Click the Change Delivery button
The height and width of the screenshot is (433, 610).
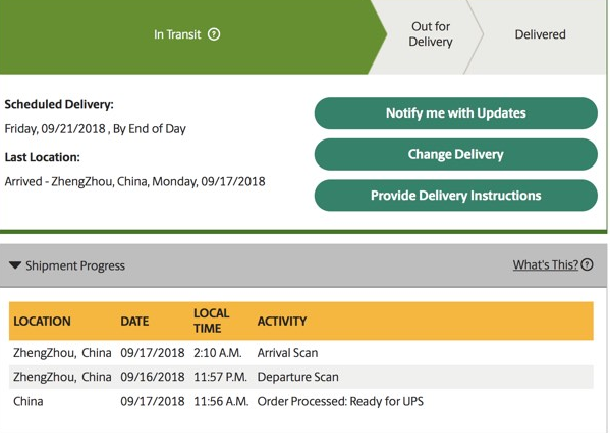pyautogui.click(x=456, y=154)
